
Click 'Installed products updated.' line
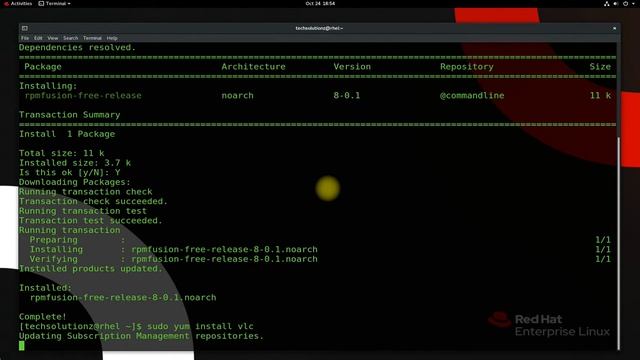[x=91, y=269]
